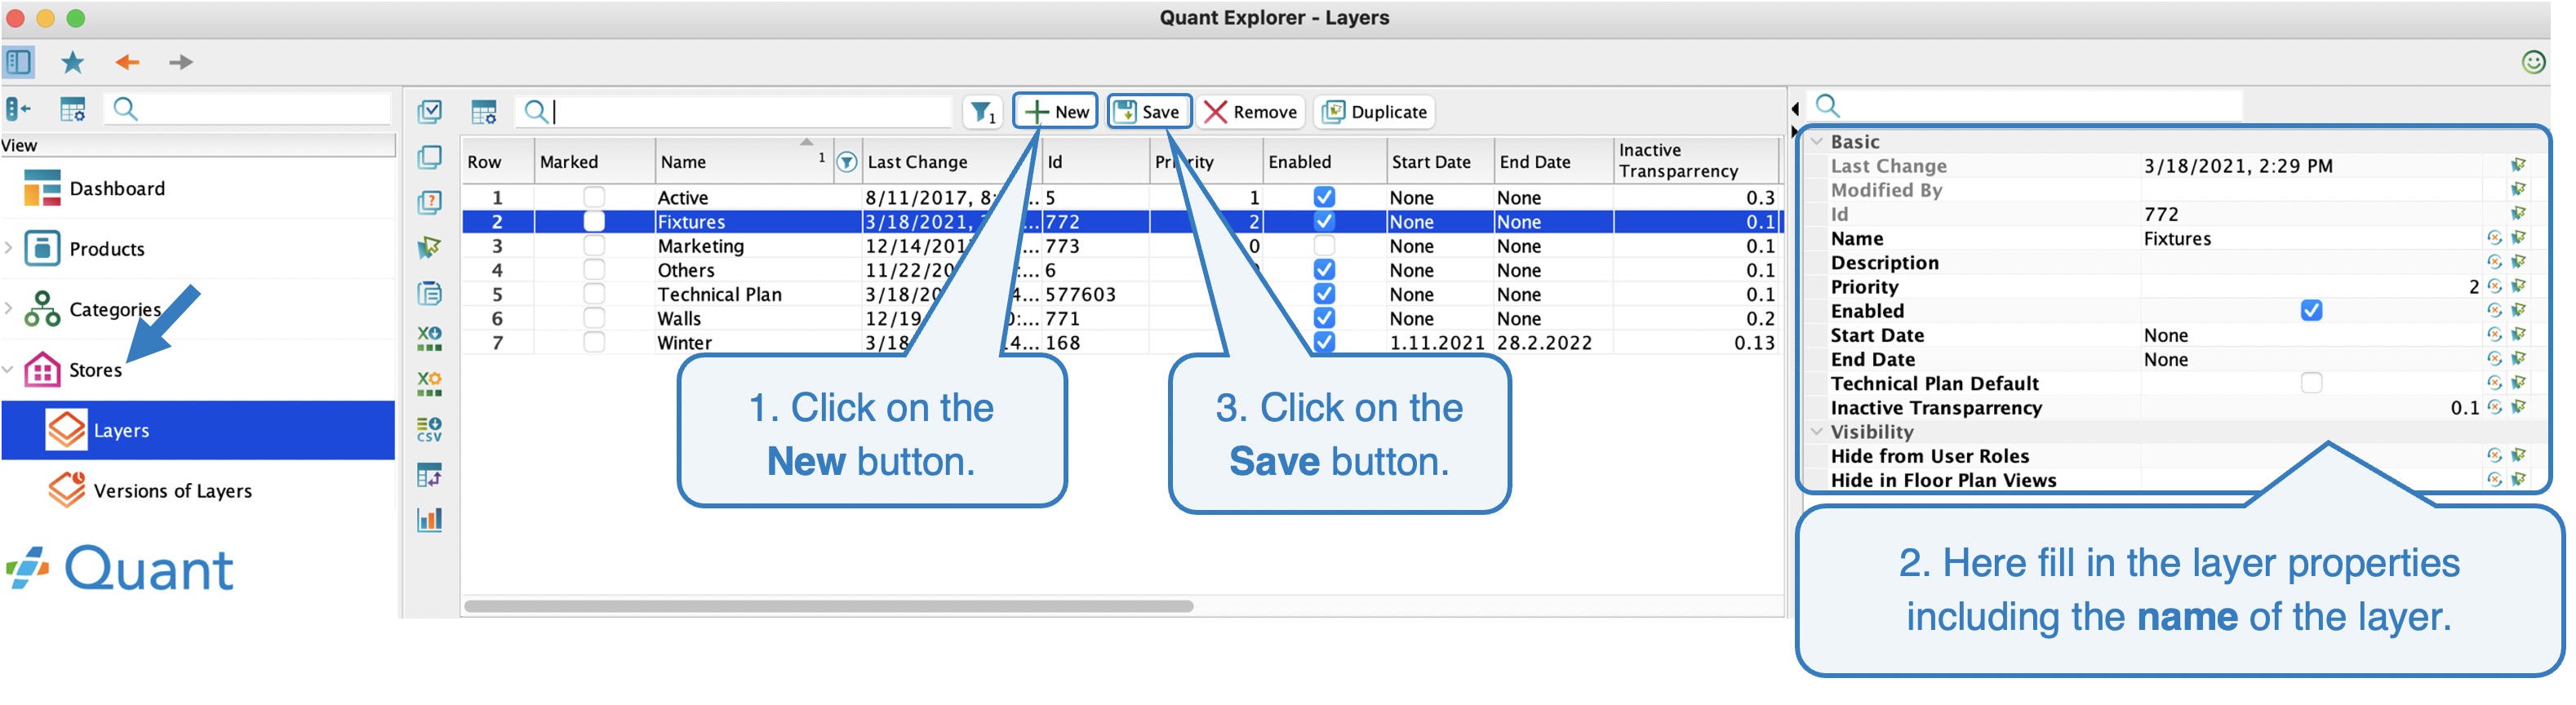This screenshot has width=2576, height=705.
Task: Check the Technical Plan Default checkbox
Action: click(2311, 383)
